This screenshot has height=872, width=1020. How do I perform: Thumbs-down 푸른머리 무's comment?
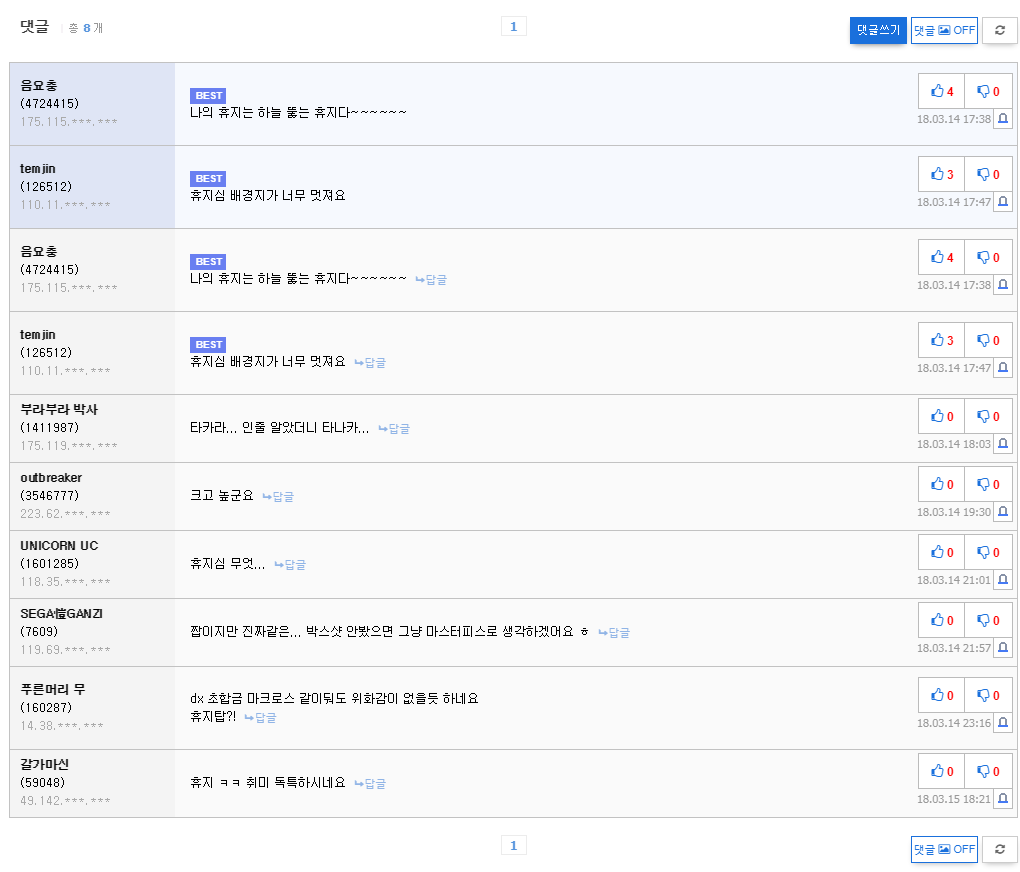(988, 695)
